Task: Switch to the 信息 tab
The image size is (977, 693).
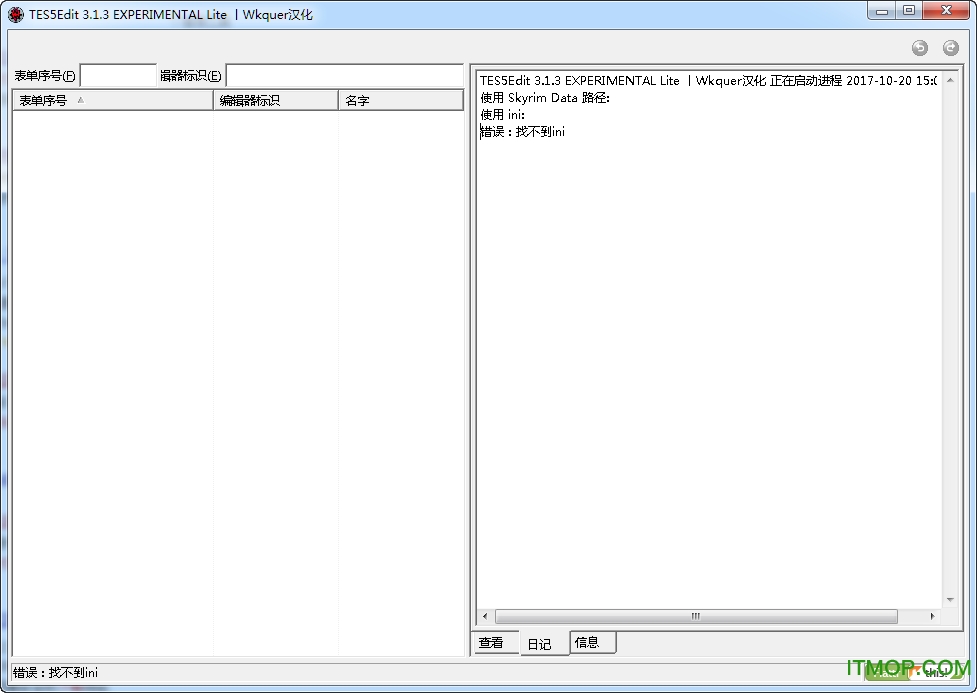Action: click(x=593, y=643)
